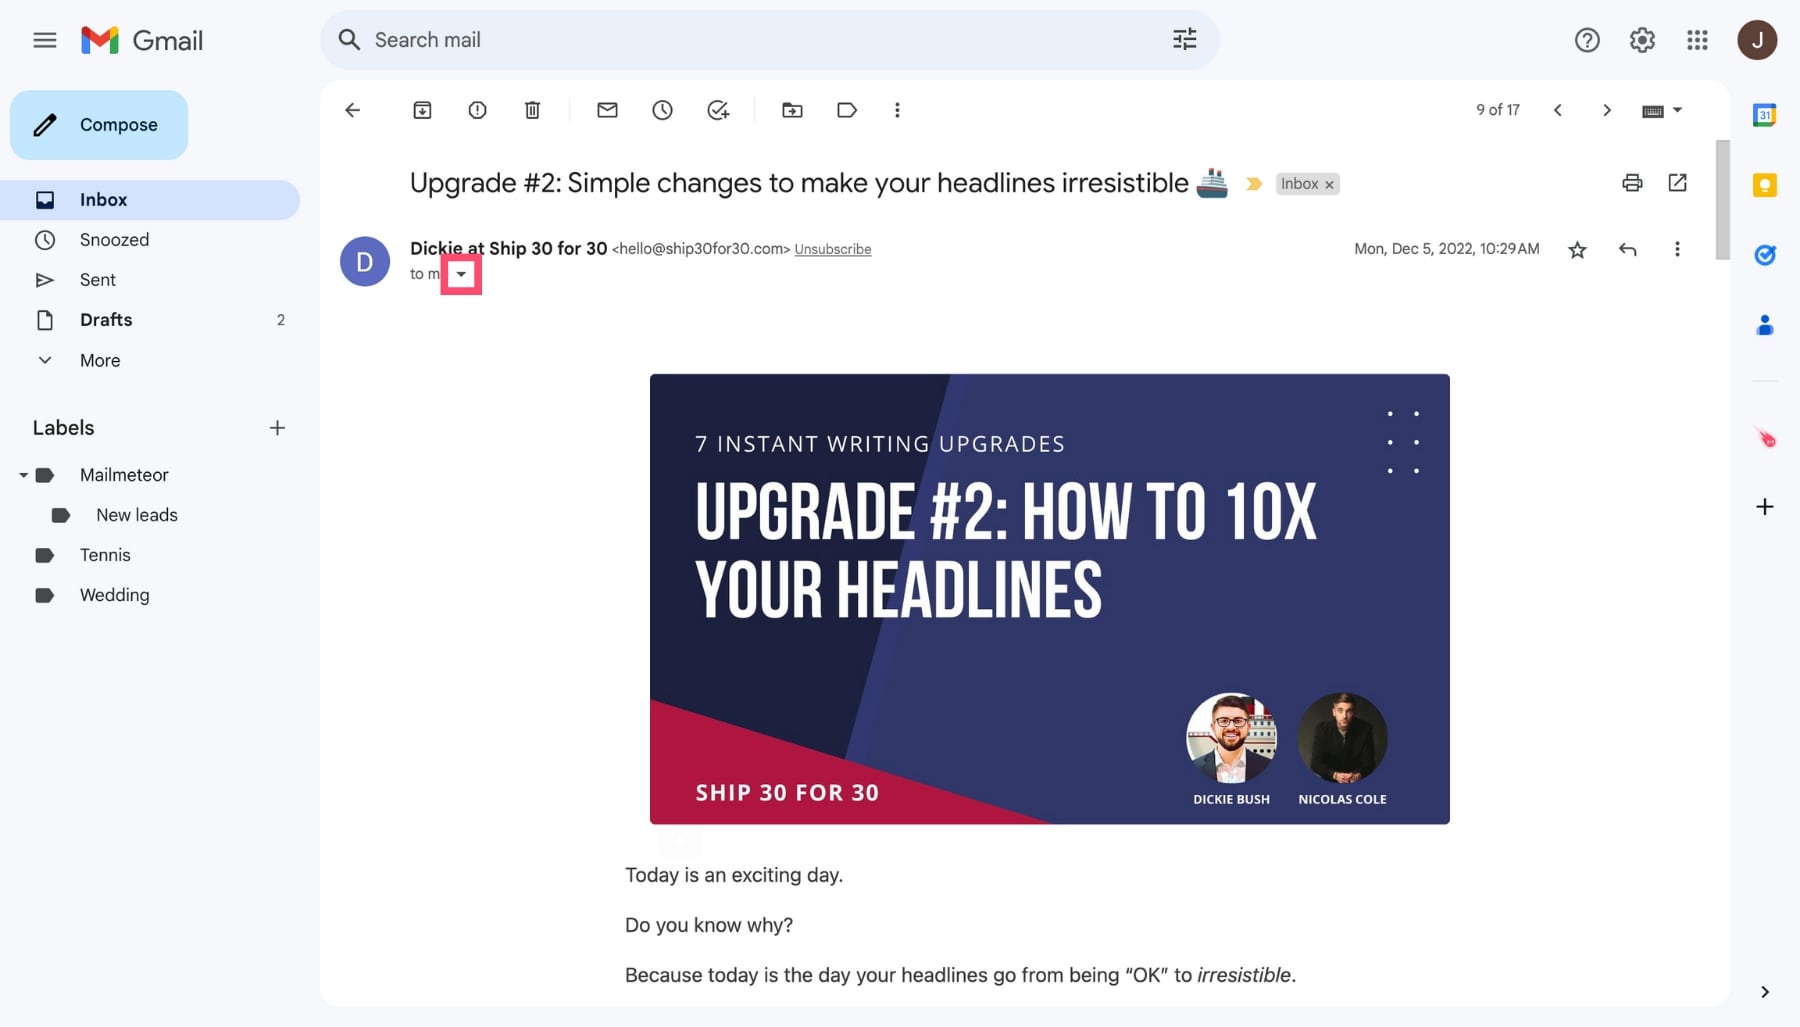Click the Move to folder icon
Image resolution: width=1800 pixels, height=1027 pixels.
(x=792, y=110)
